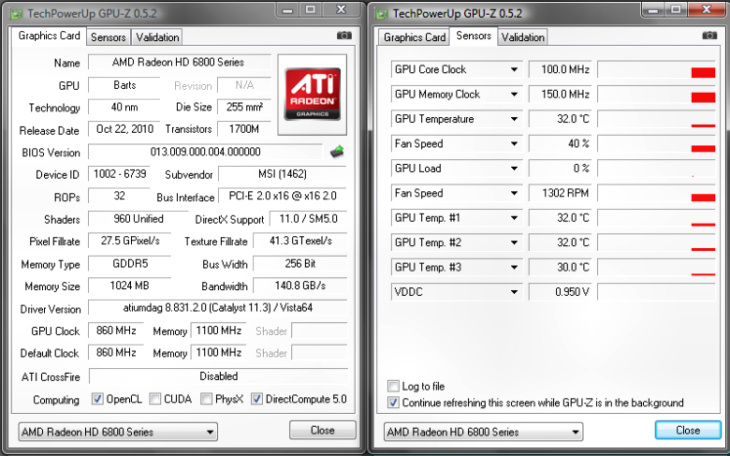The image size is (730, 456).
Task: Click the VDDC reading 0.950 V
Action: (561, 292)
